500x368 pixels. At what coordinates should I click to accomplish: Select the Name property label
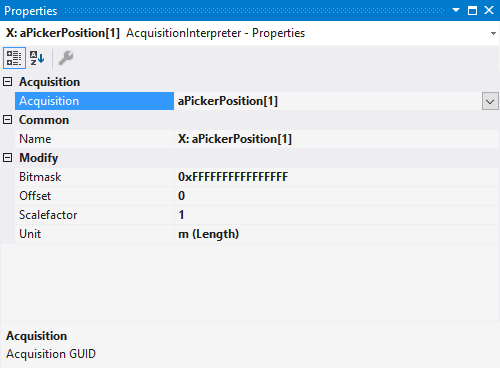(x=94, y=139)
